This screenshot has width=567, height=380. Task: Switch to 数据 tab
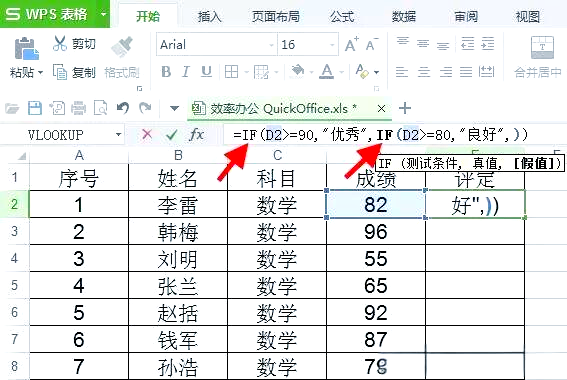point(404,16)
